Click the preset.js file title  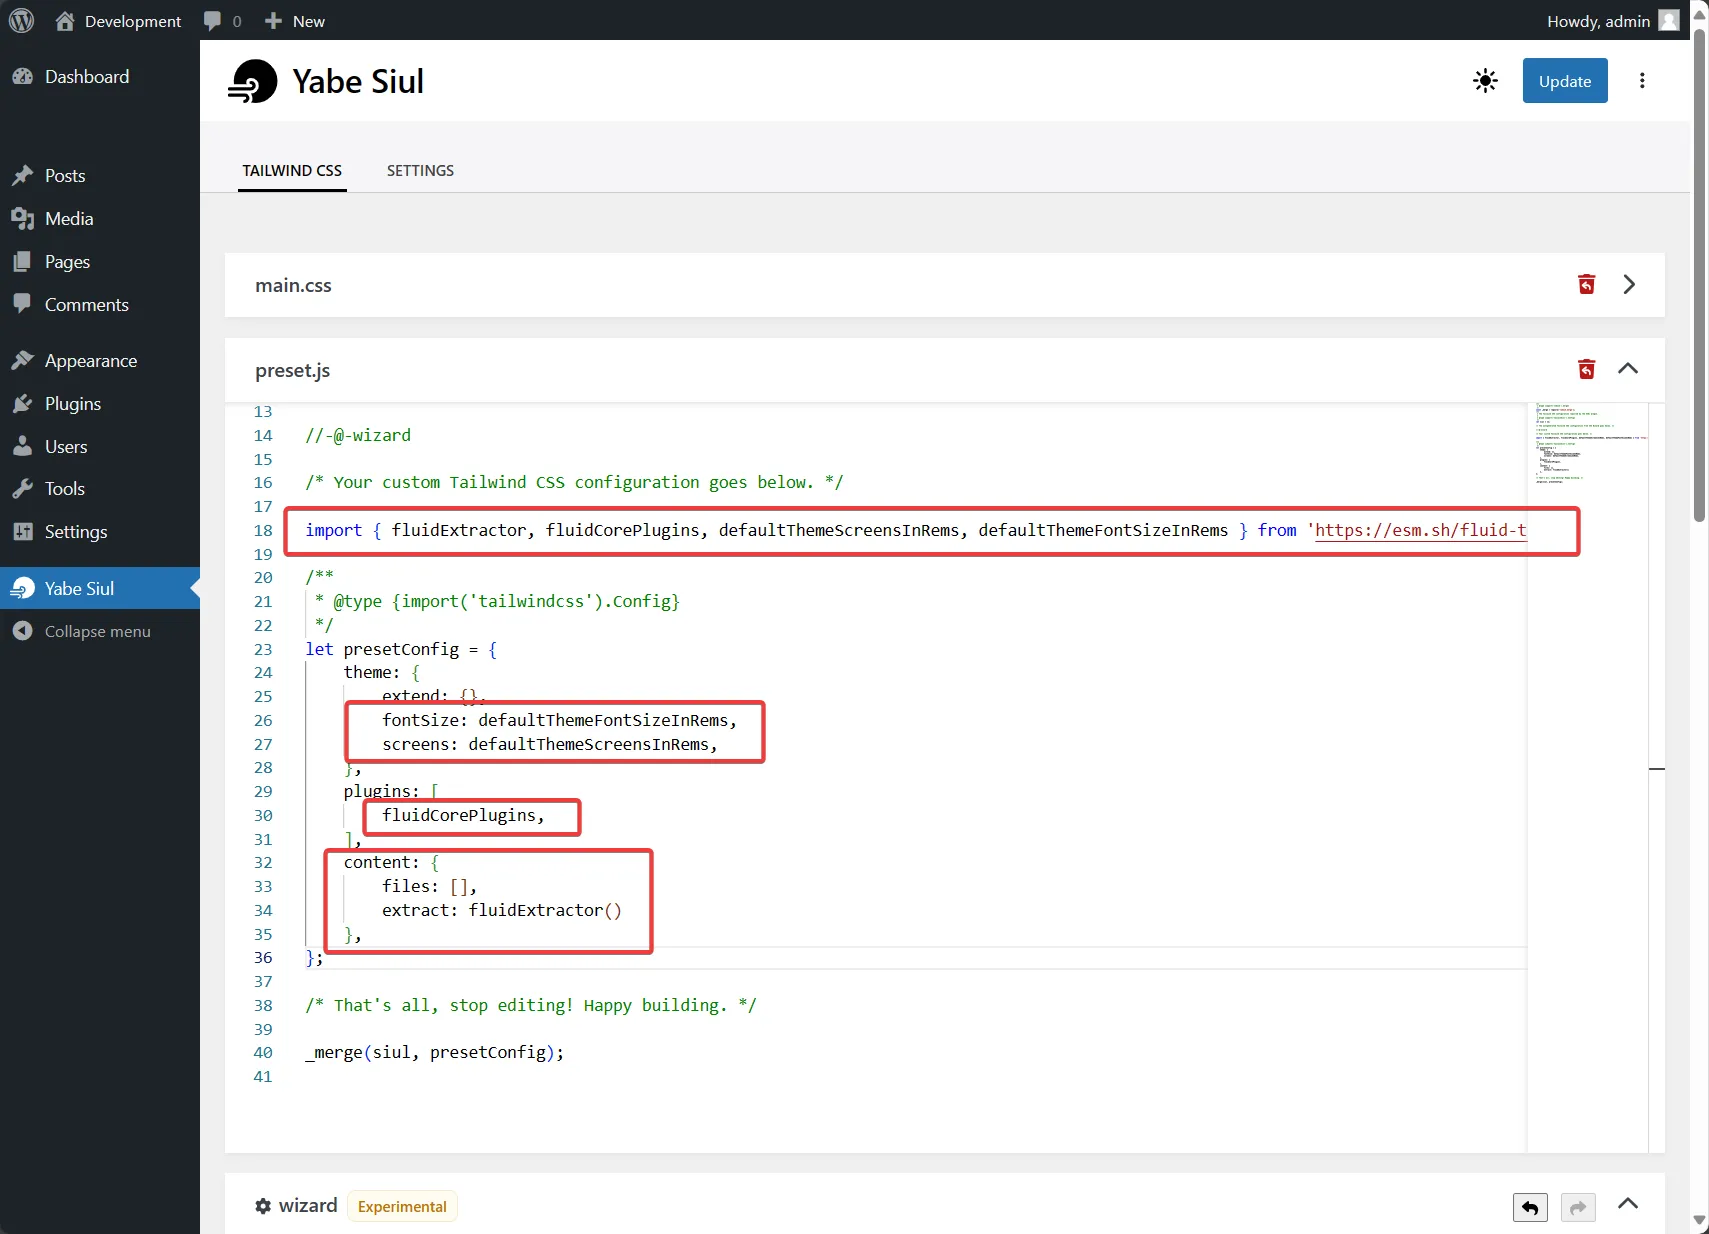(x=292, y=371)
